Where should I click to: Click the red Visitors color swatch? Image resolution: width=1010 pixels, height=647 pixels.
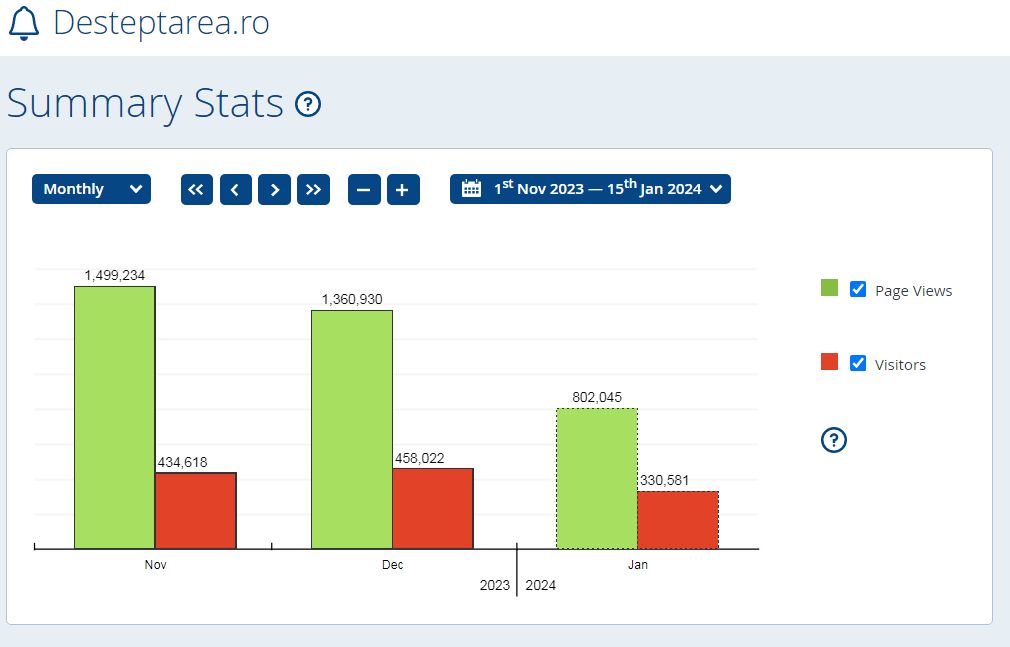click(829, 362)
